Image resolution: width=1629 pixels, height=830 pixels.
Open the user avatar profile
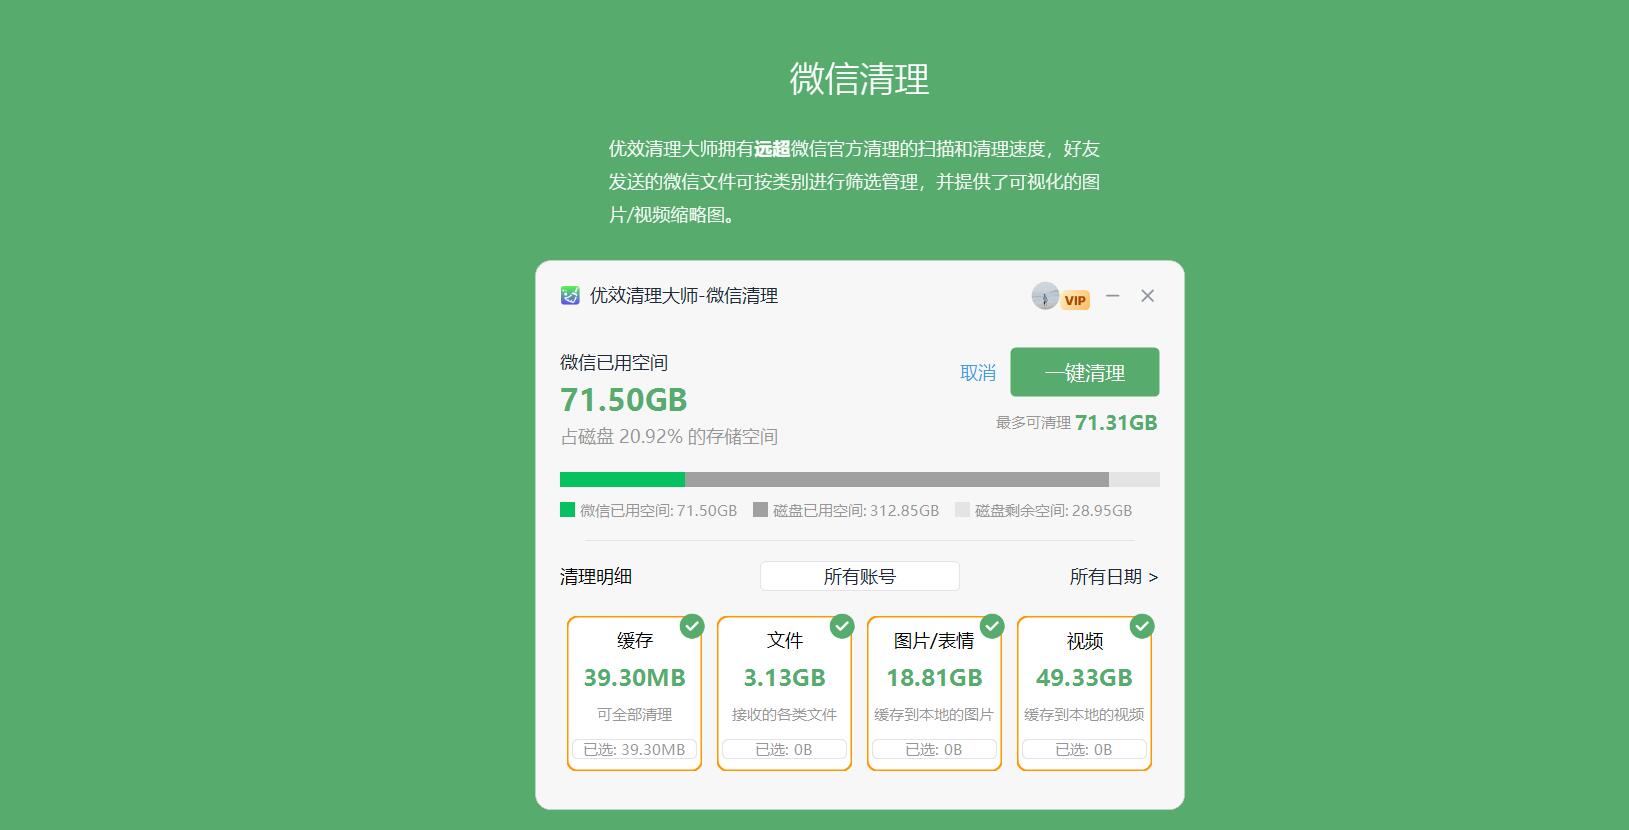point(1045,296)
